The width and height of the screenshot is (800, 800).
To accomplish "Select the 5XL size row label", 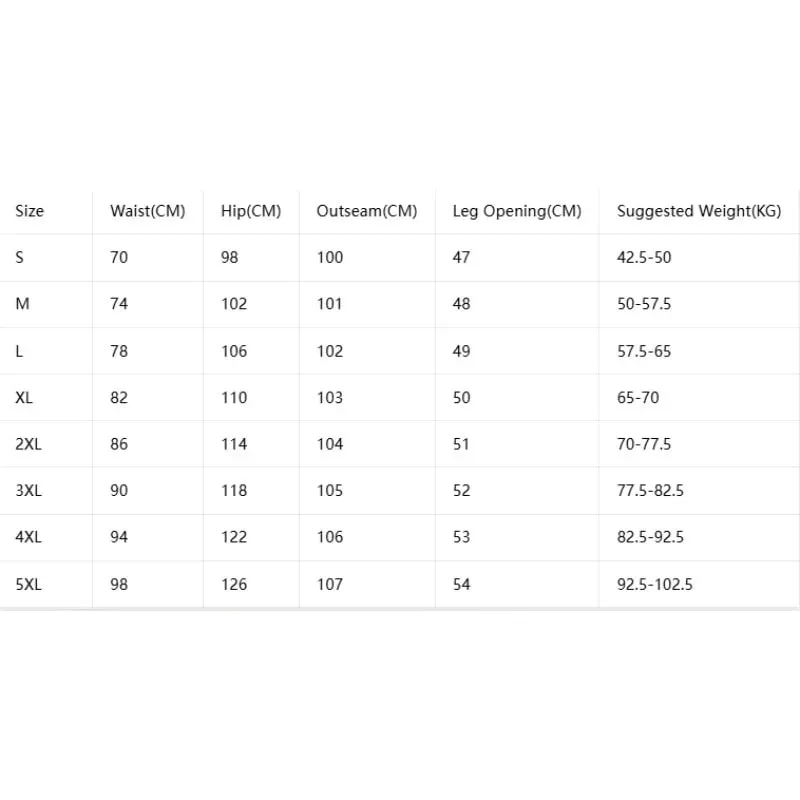I will 29,584.
